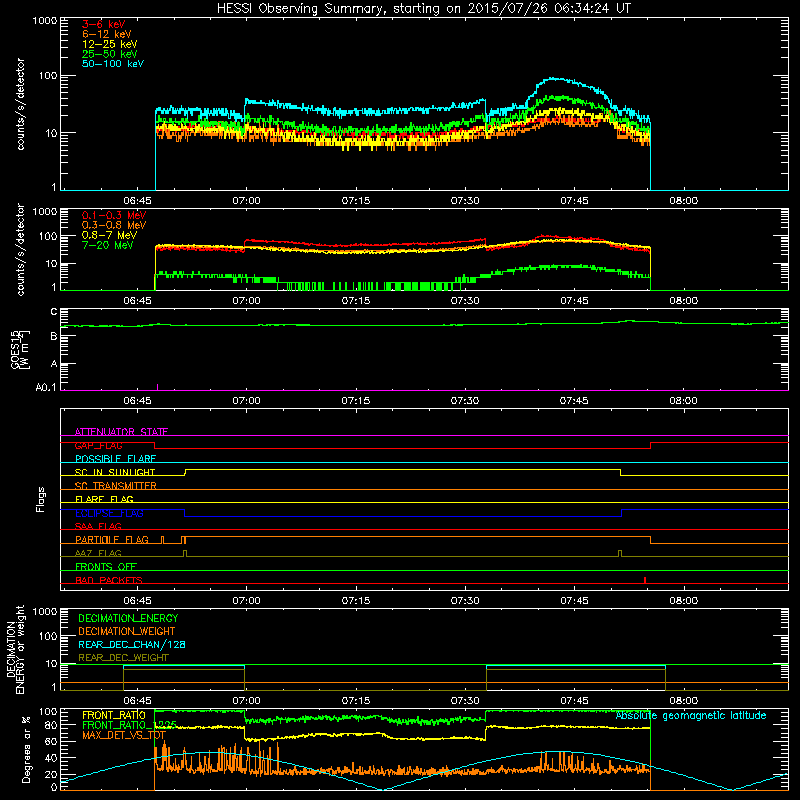Click the 08:00 tick label under the Flags plot
Screen dimensions: 800x800
point(684,601)
